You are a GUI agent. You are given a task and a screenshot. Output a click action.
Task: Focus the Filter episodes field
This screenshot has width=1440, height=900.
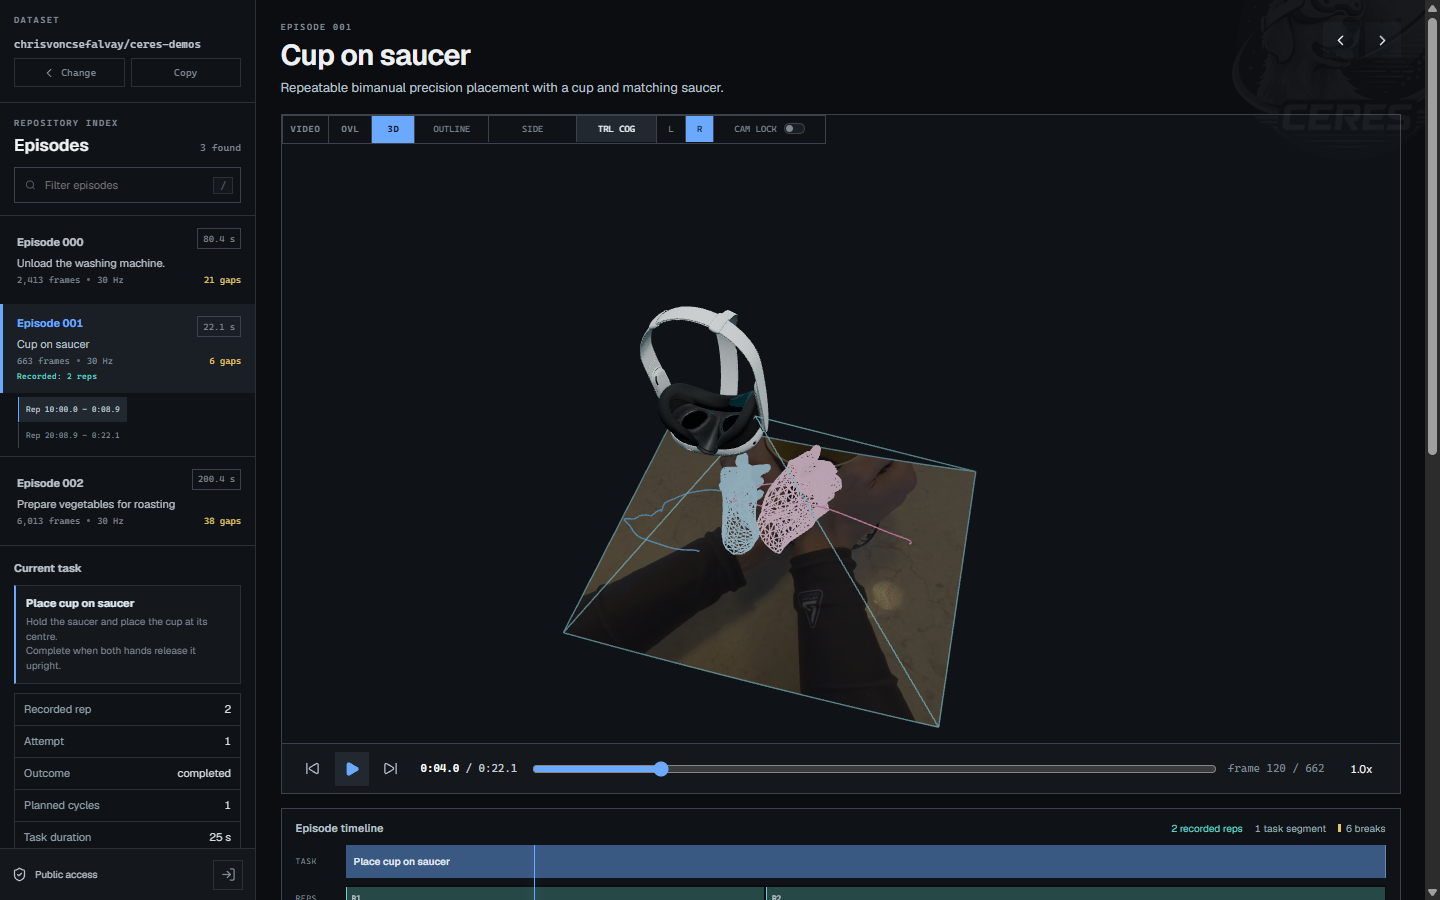pyautogui.click(x=127, y=185)
